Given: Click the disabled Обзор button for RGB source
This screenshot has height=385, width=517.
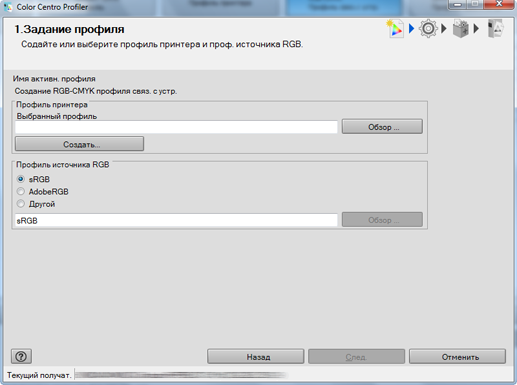Looking at the screenshot, I should pyautogui.click(x=382, y=220).
